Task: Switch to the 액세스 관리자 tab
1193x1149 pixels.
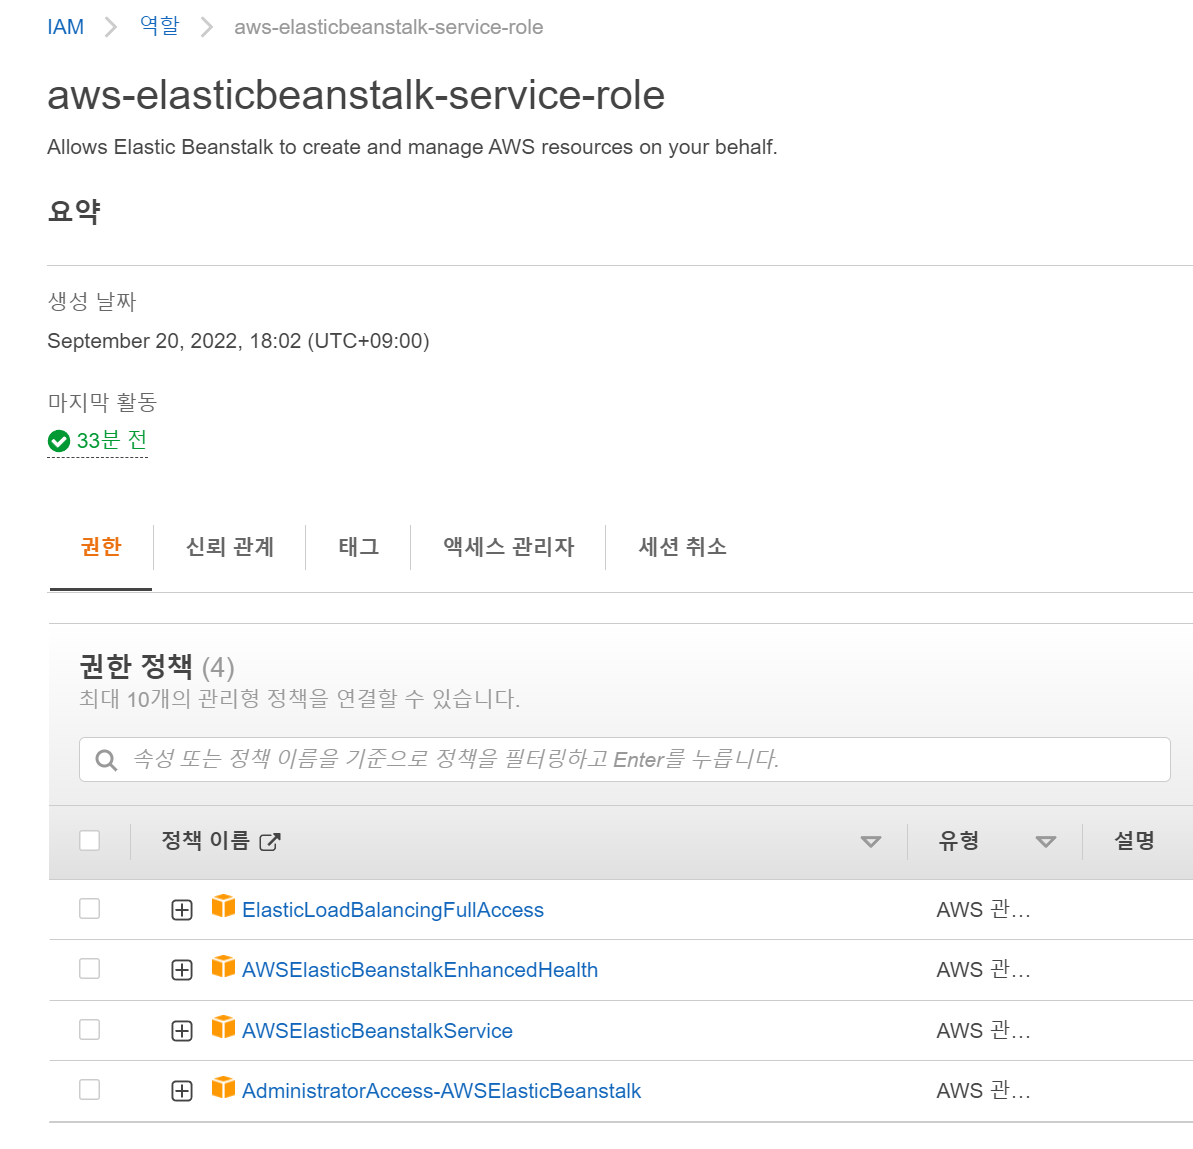Action: [508, 546]
